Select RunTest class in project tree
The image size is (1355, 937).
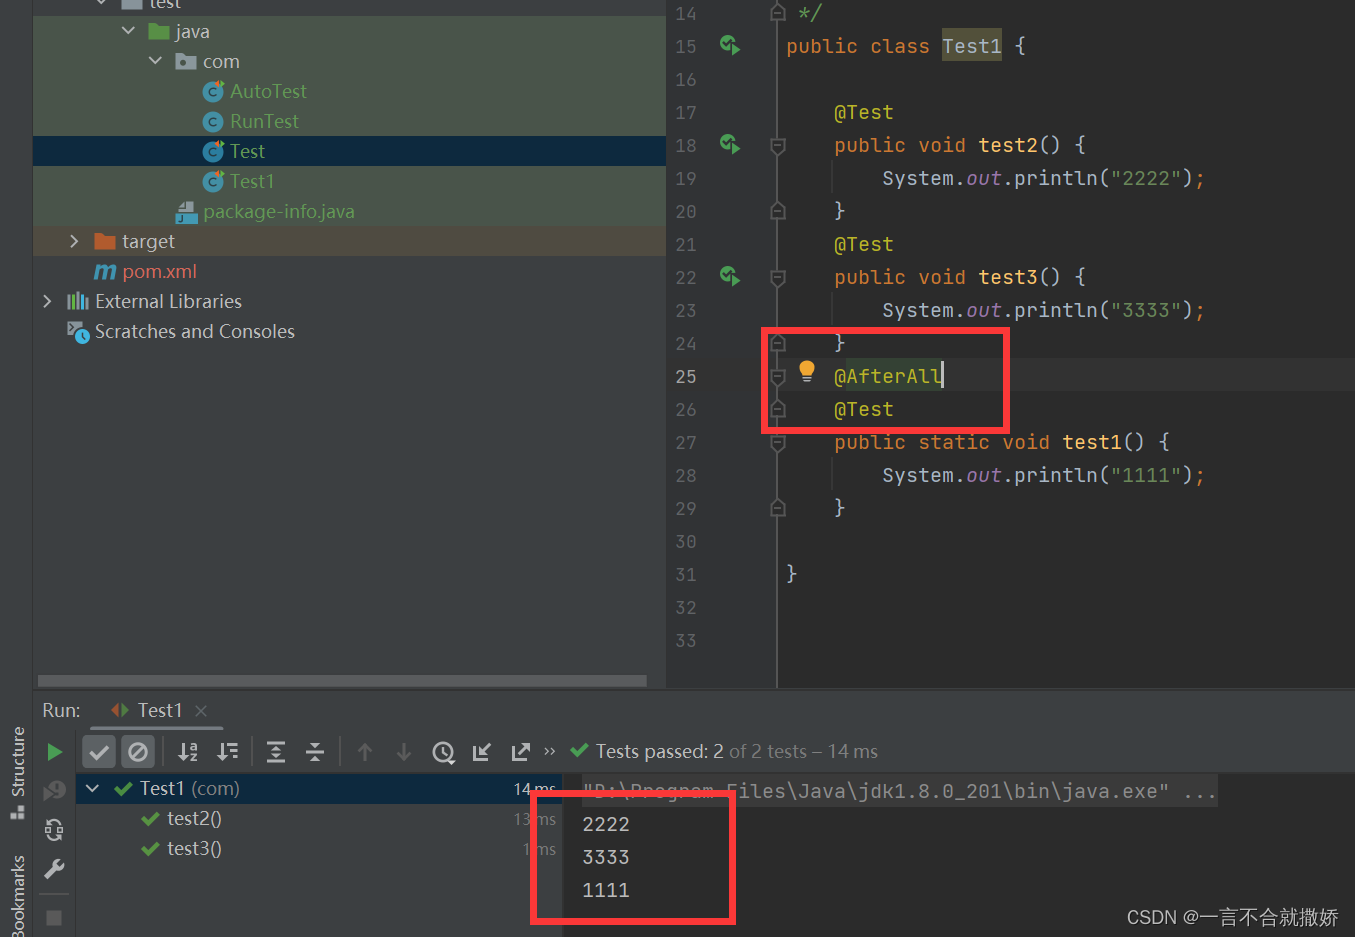click(x=264, y=121)
